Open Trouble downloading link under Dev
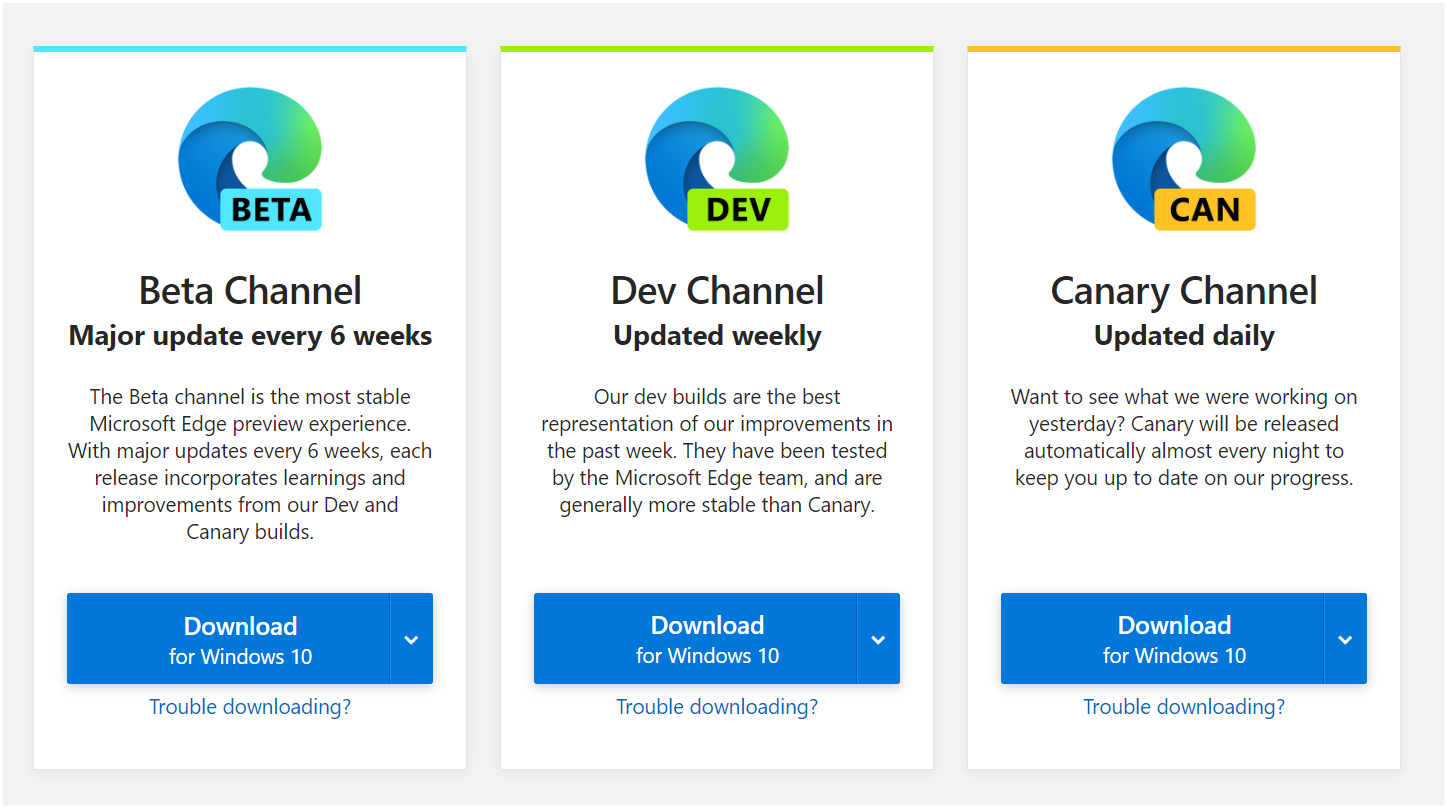This screenshot has height=808, width=1447. coord(717,706)
